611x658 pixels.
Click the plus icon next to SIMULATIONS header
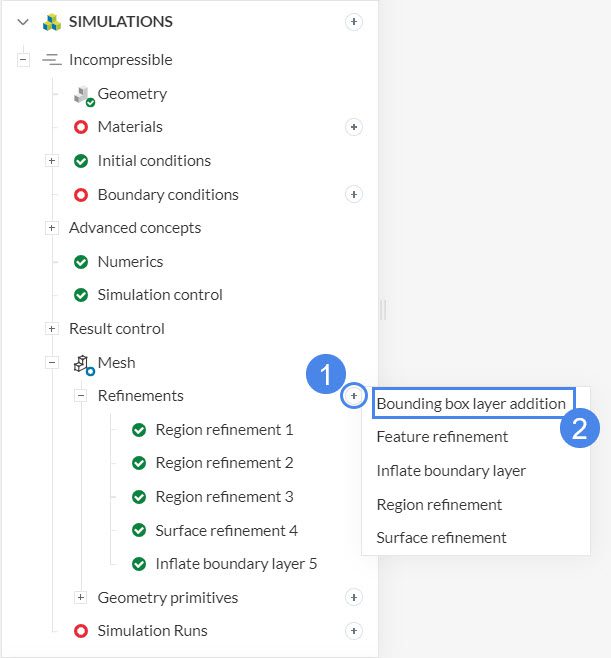pyautogui.click(x=353, y=22)
